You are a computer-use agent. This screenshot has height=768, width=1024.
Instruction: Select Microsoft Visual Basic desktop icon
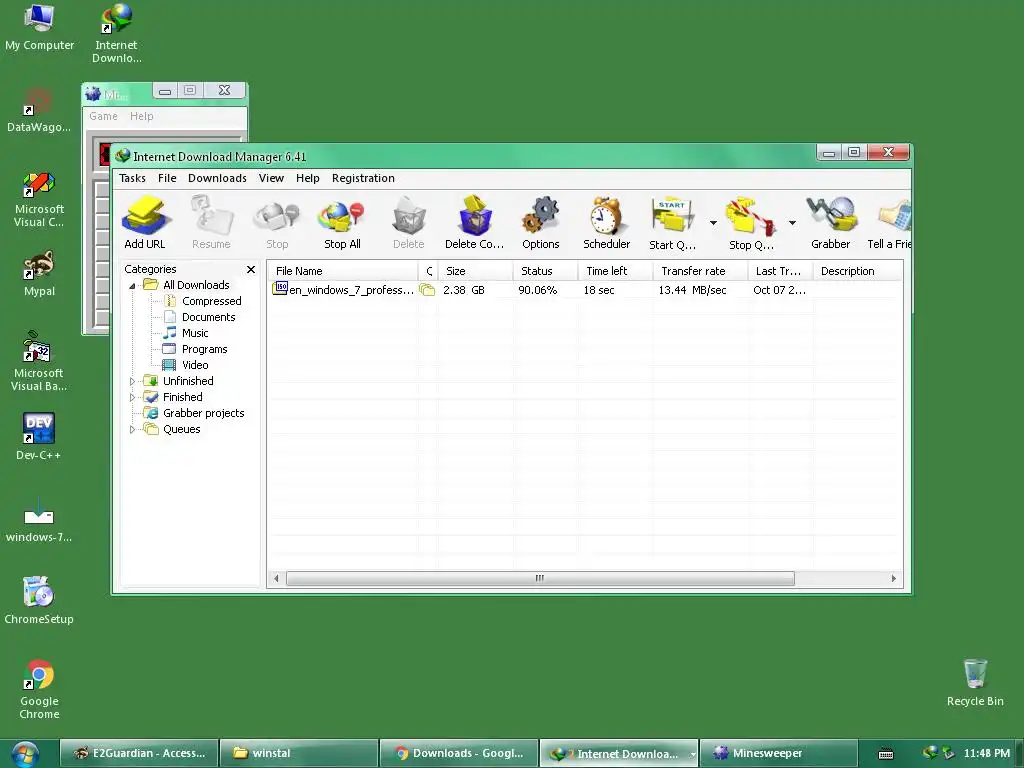point(39,361)
